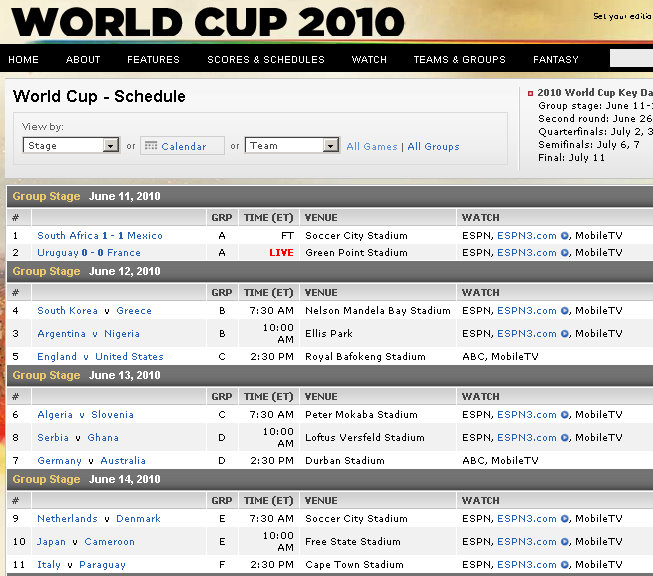653x576 pixels.
Task: Click the red LIVE status text
Action: 282,253
